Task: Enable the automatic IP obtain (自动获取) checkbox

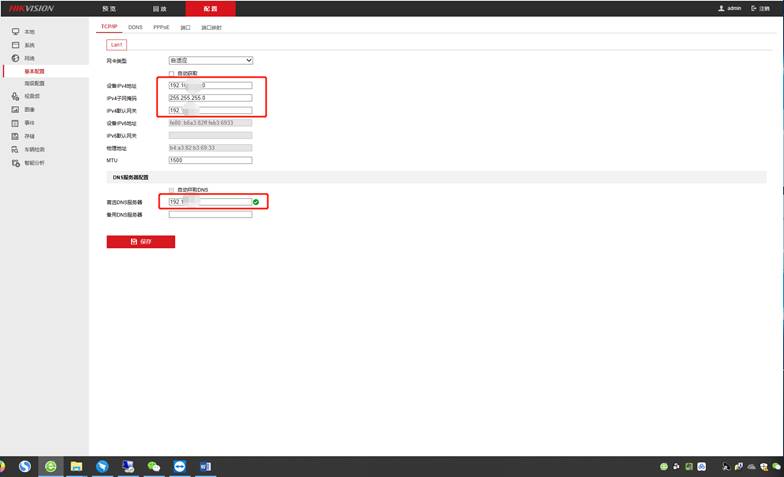Action: point(171,73)
